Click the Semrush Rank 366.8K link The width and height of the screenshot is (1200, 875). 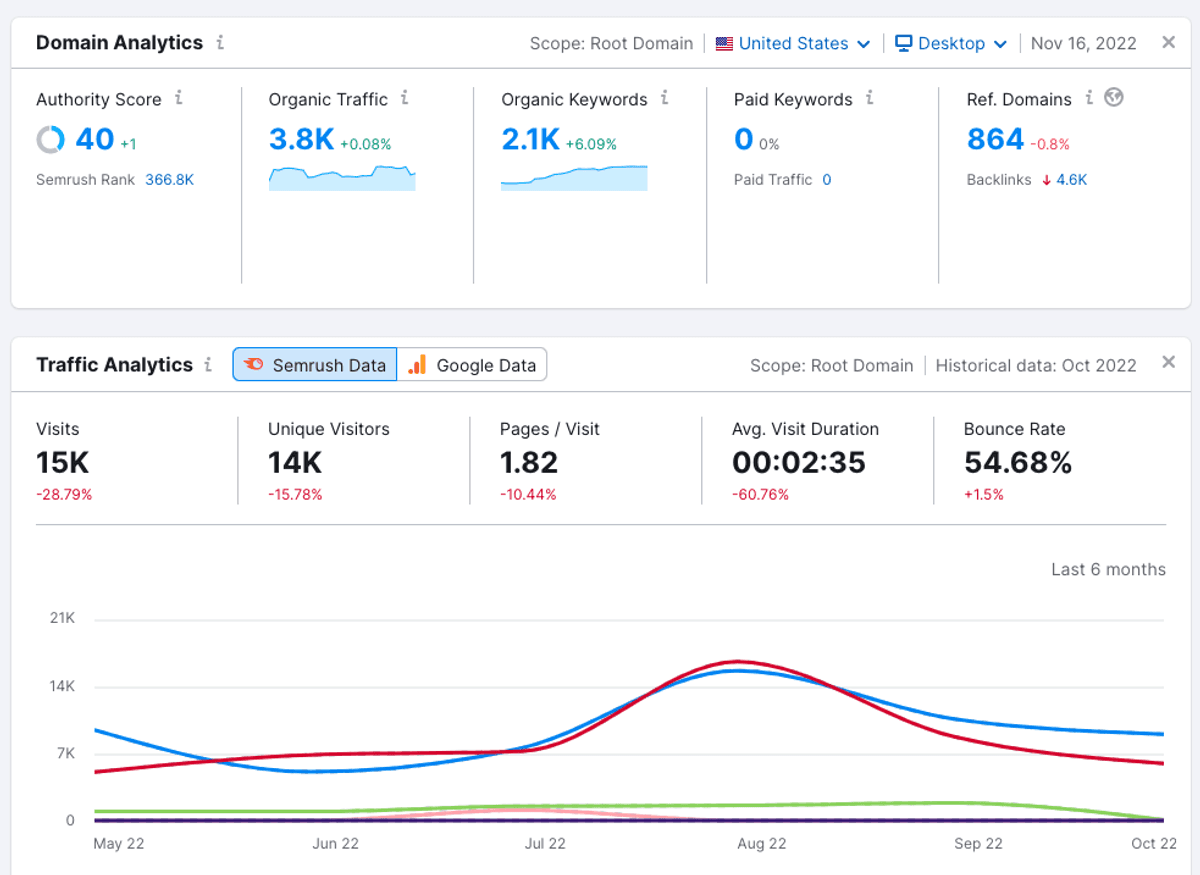click(x=169, y=180)
